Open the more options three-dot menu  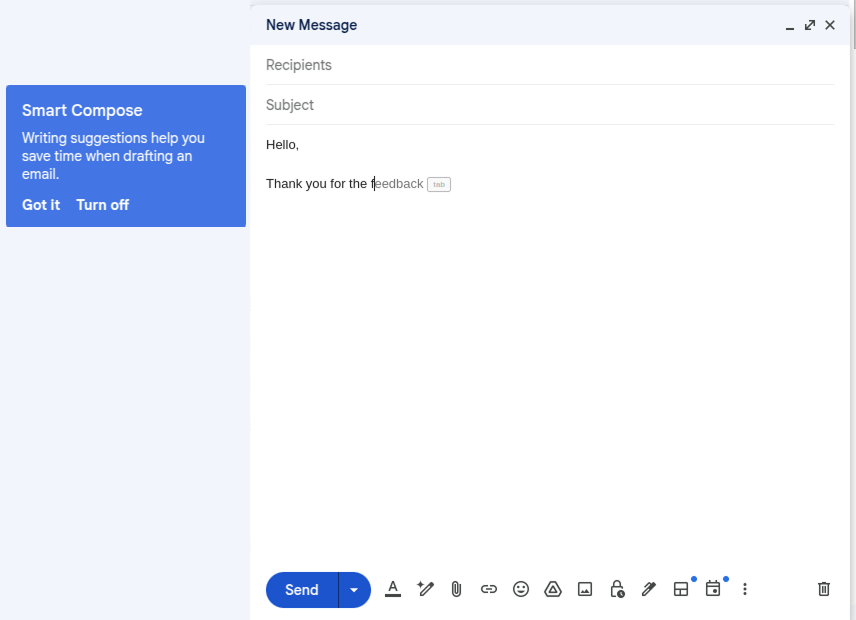point(745,589)
